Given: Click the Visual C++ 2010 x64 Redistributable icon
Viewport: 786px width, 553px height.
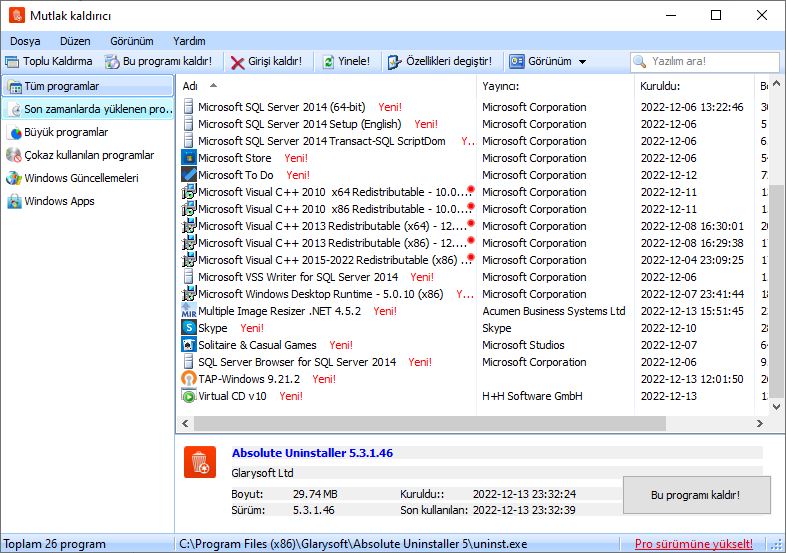Looking at the screenshot, I should pos(188,192).
